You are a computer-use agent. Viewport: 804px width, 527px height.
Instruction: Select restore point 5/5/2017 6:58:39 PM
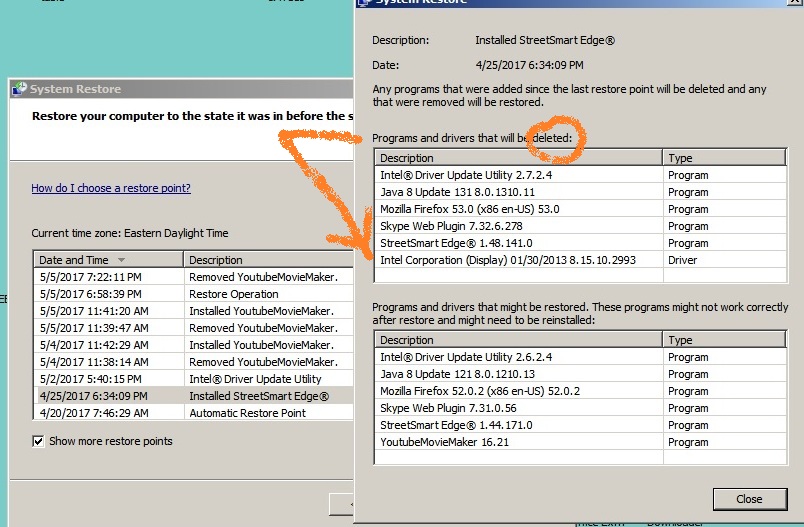click(x=193, y=294)
